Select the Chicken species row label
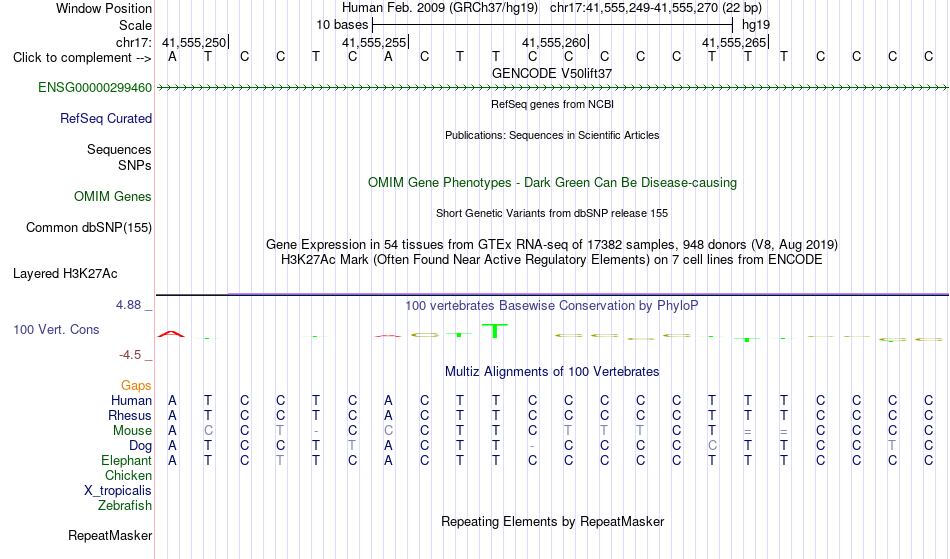 pos(128,476)
